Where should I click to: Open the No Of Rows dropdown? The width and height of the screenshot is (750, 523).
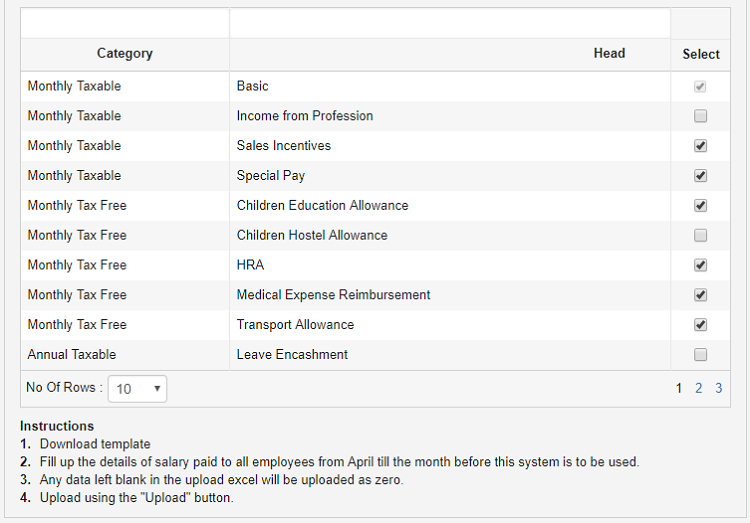pyautogui.click(x=138, y=389)
